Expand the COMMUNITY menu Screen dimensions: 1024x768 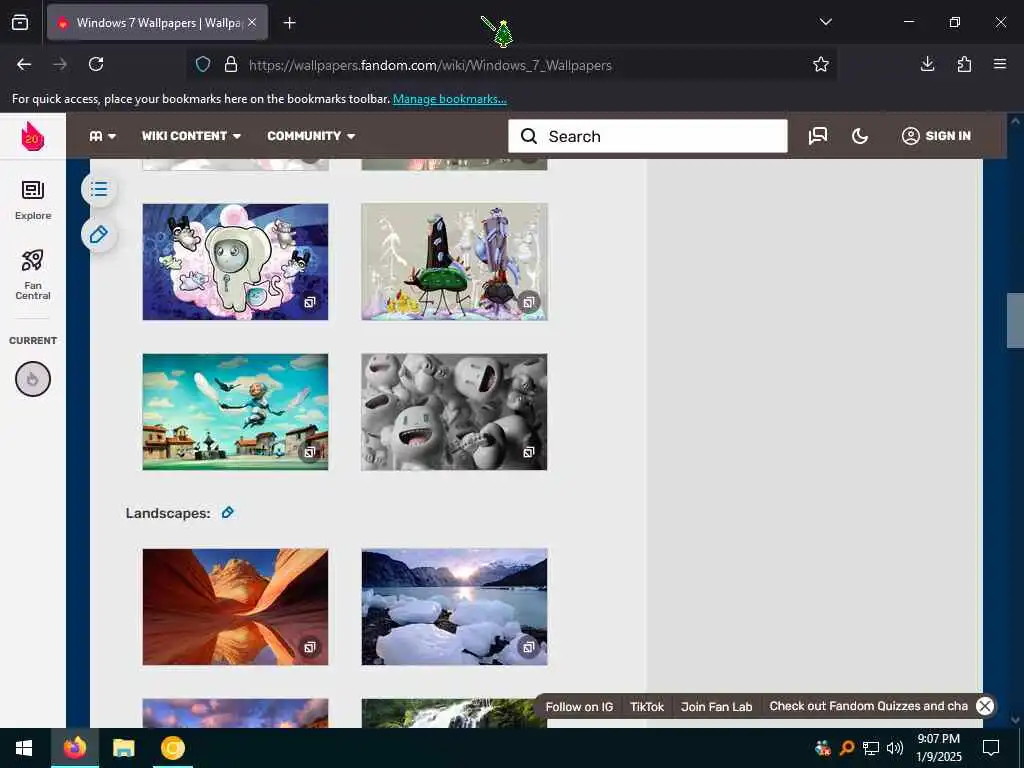tap(311, 136)
